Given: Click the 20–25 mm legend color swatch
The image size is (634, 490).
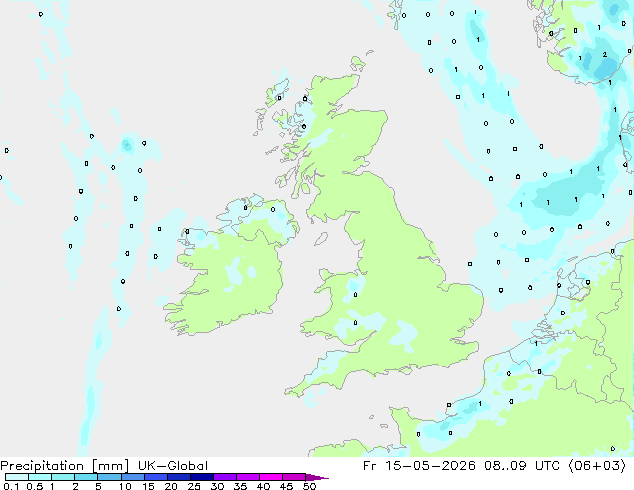Looking at the screenshot, I should point(178,477).
